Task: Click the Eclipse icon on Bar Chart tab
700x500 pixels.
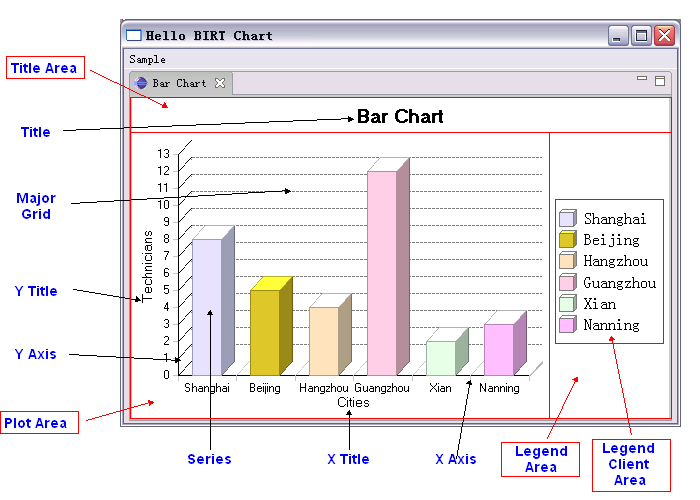Action: (141, 83)
